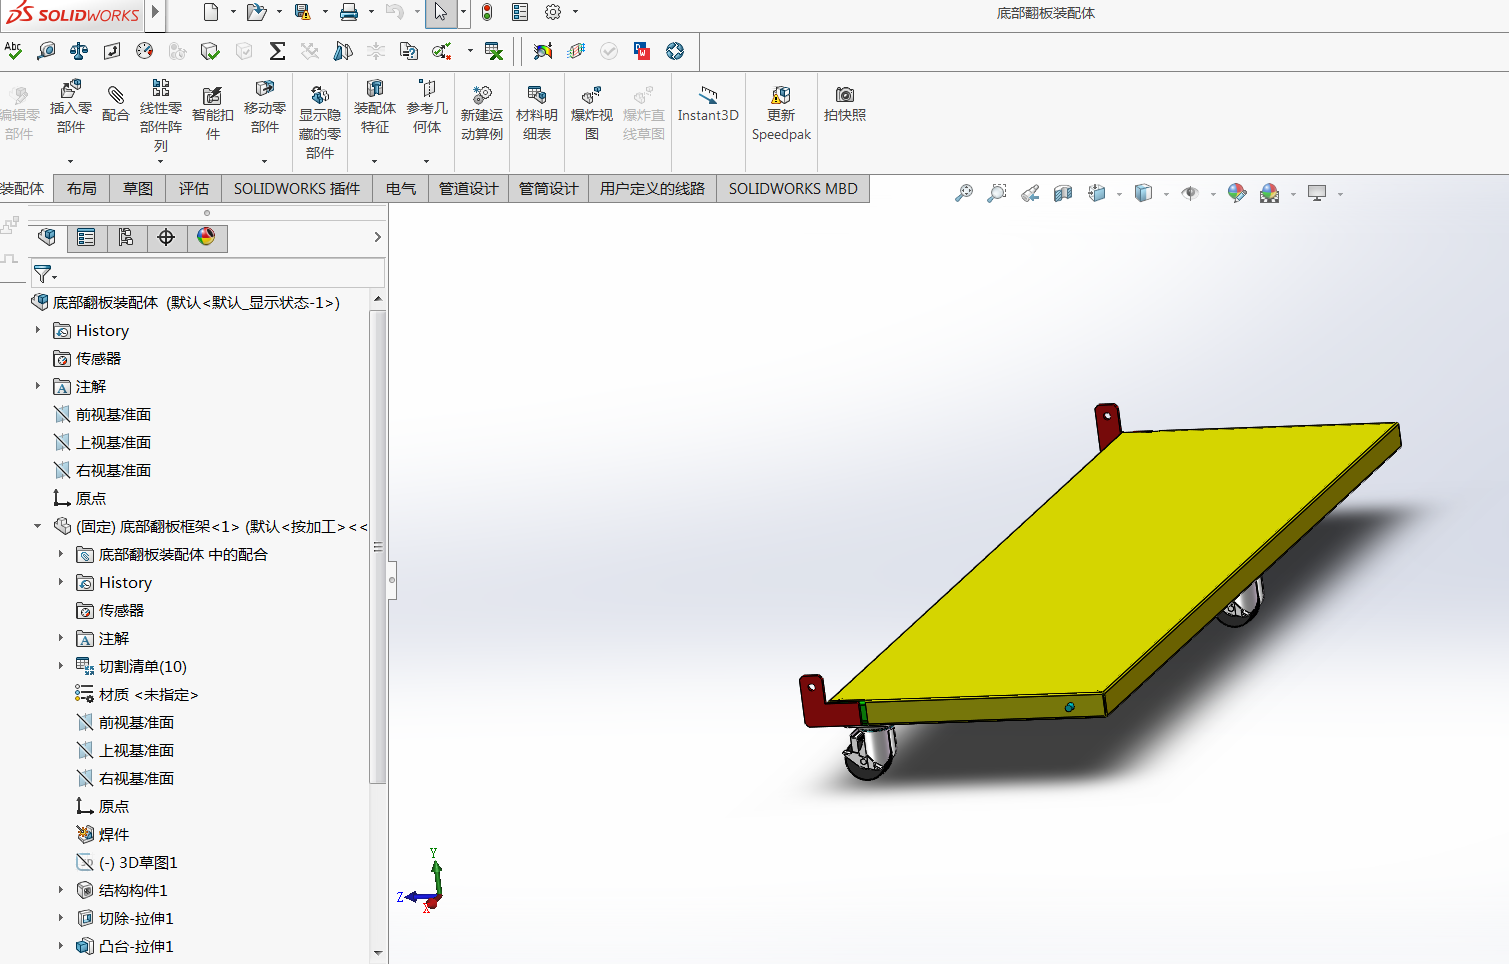Click the Equations sigma icon

[x=277, y=50]
